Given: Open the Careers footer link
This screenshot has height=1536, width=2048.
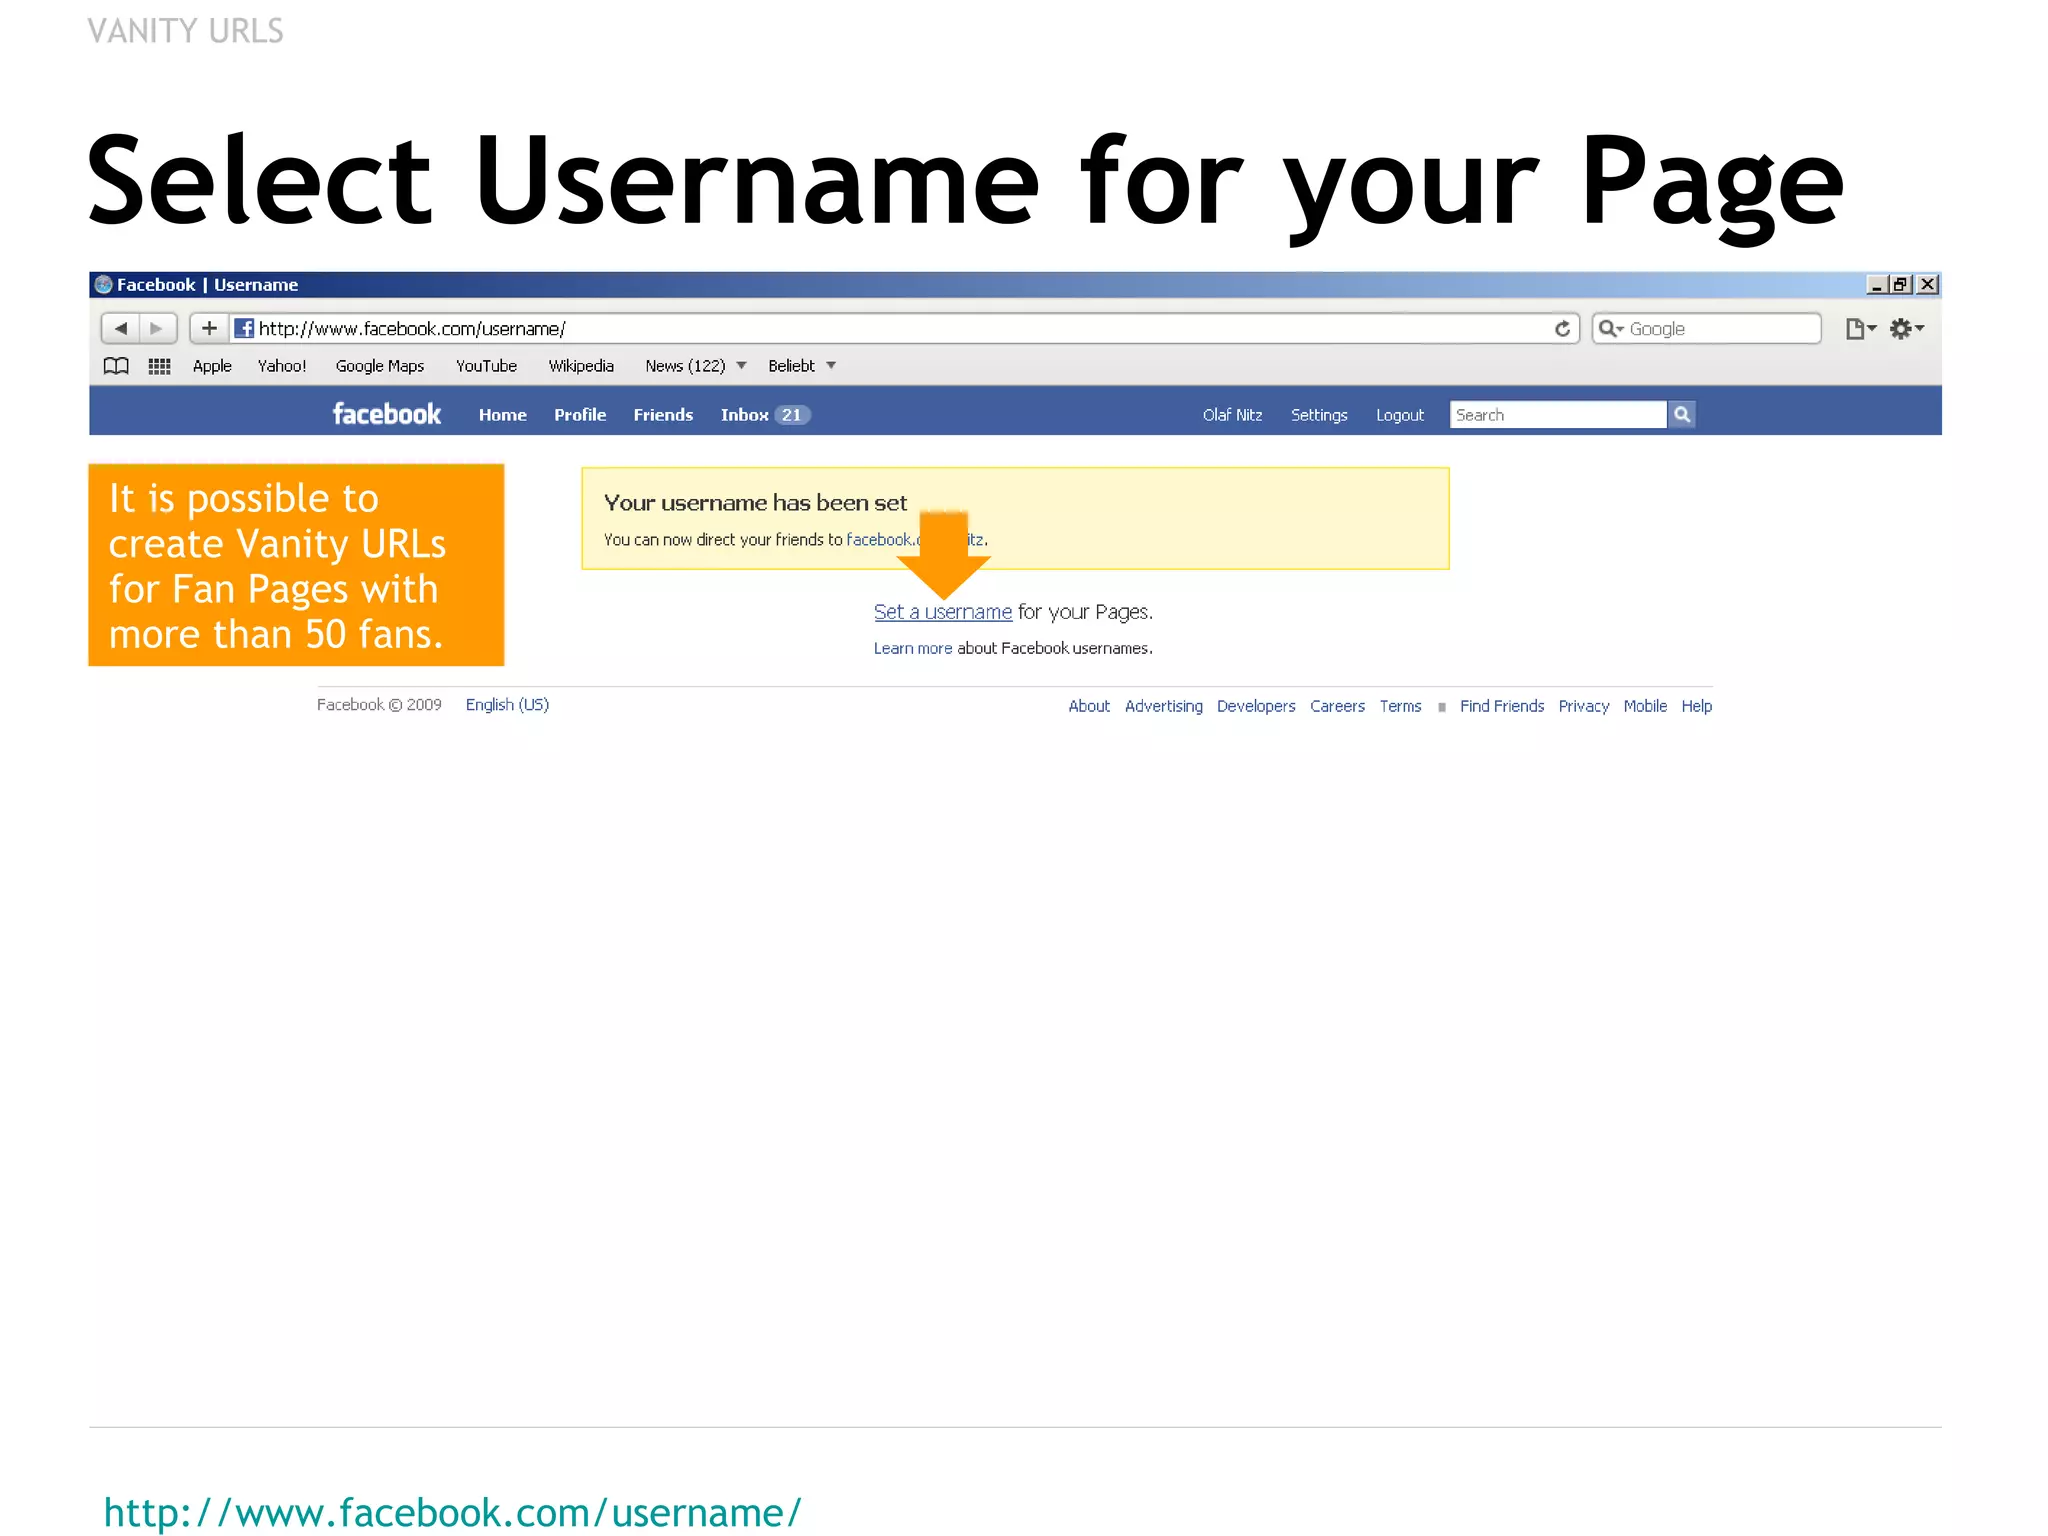Looking at the screenshot, I should (x=1337, y=706).
